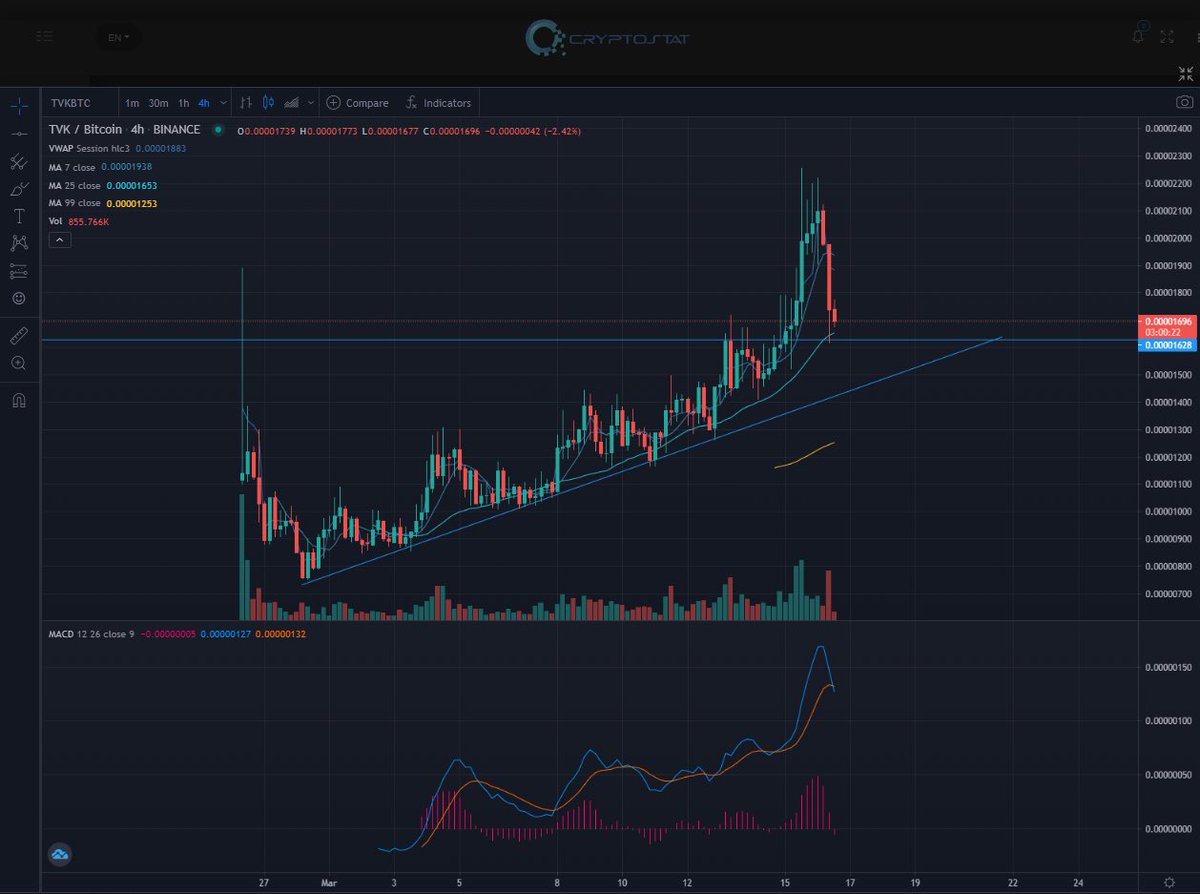The image size is (1200, 894).
Task: Activate the zoom in tool
Action: point(19,363)
